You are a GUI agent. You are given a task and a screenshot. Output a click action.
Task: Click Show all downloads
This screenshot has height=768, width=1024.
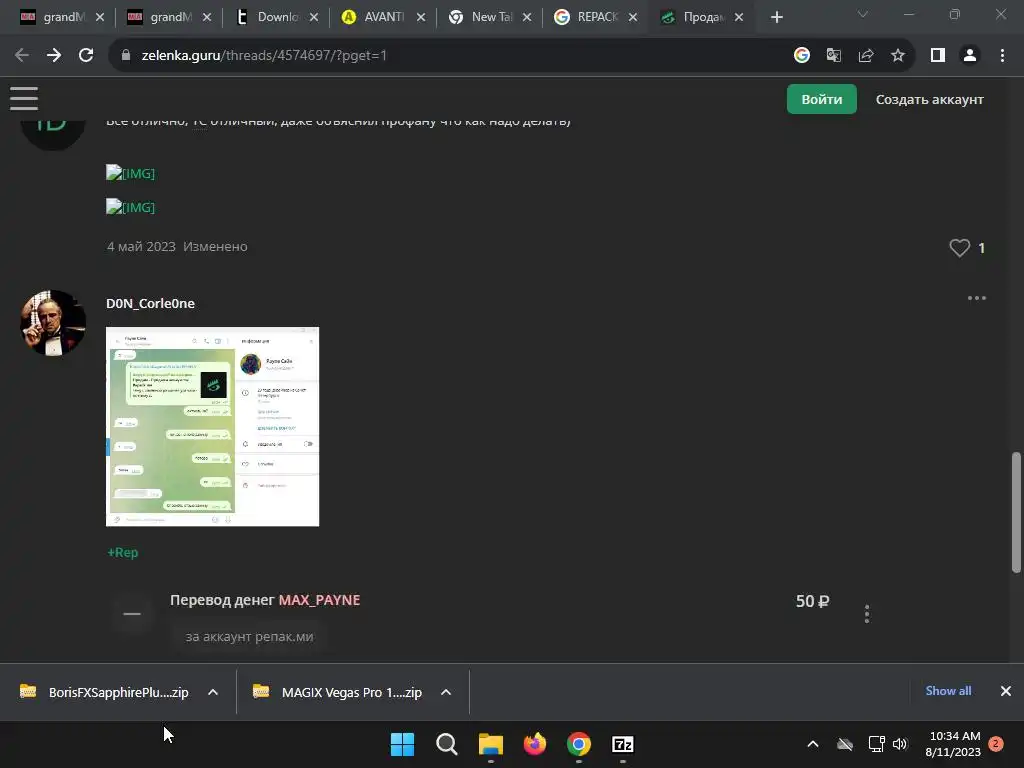coord(948,691)
